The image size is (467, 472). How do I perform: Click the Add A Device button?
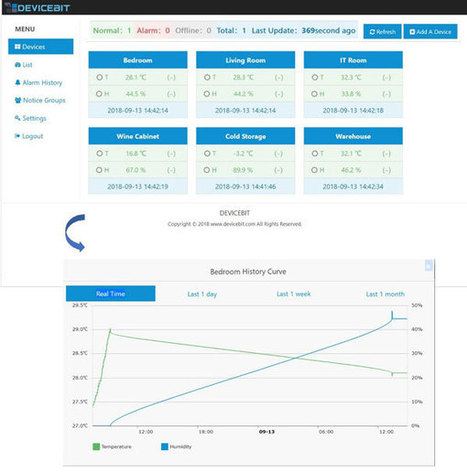430,32
